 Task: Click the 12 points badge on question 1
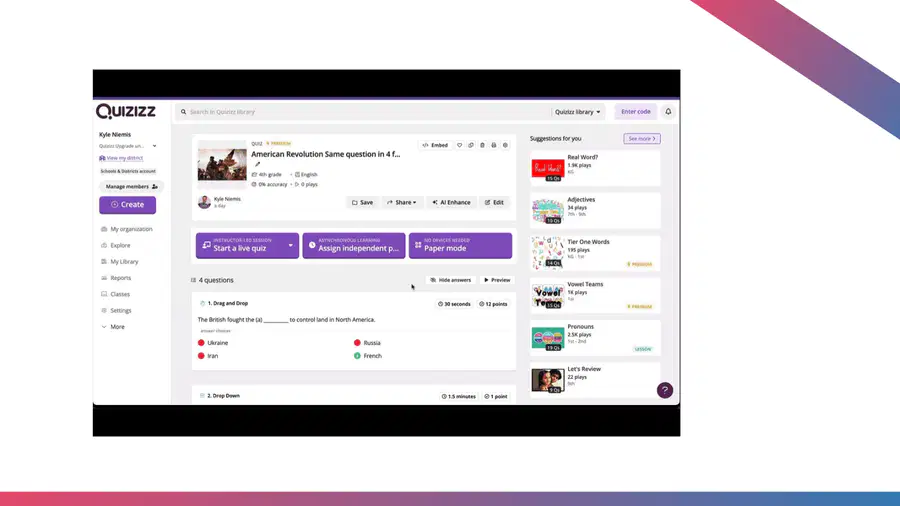click(493, 304)
